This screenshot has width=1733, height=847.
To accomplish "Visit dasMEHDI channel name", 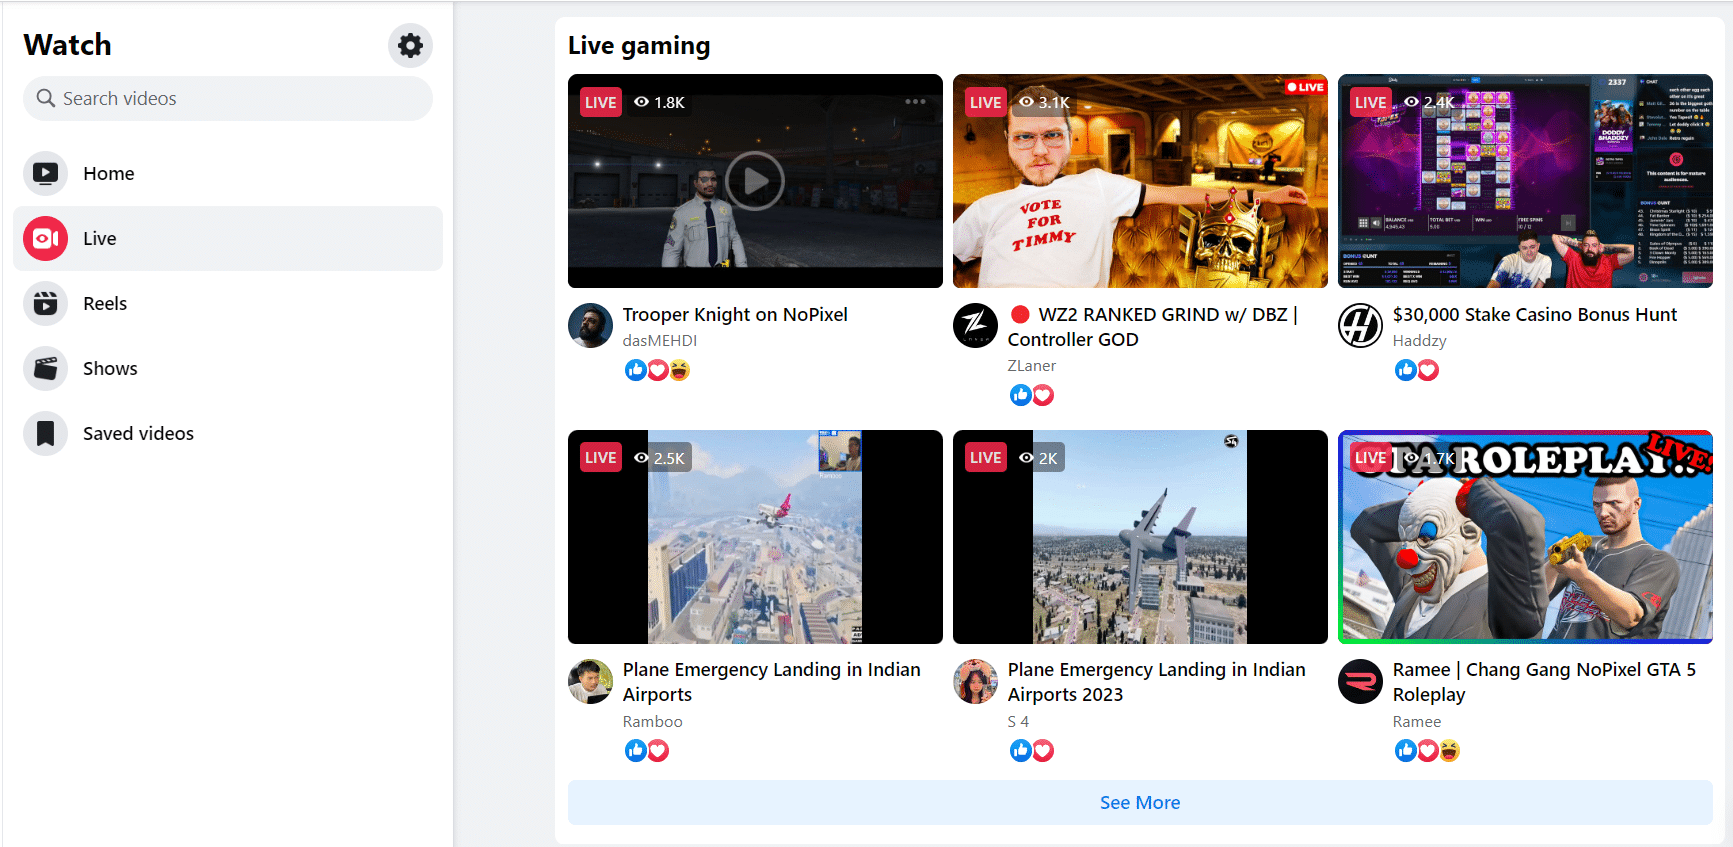I will [x=660, y=341].
